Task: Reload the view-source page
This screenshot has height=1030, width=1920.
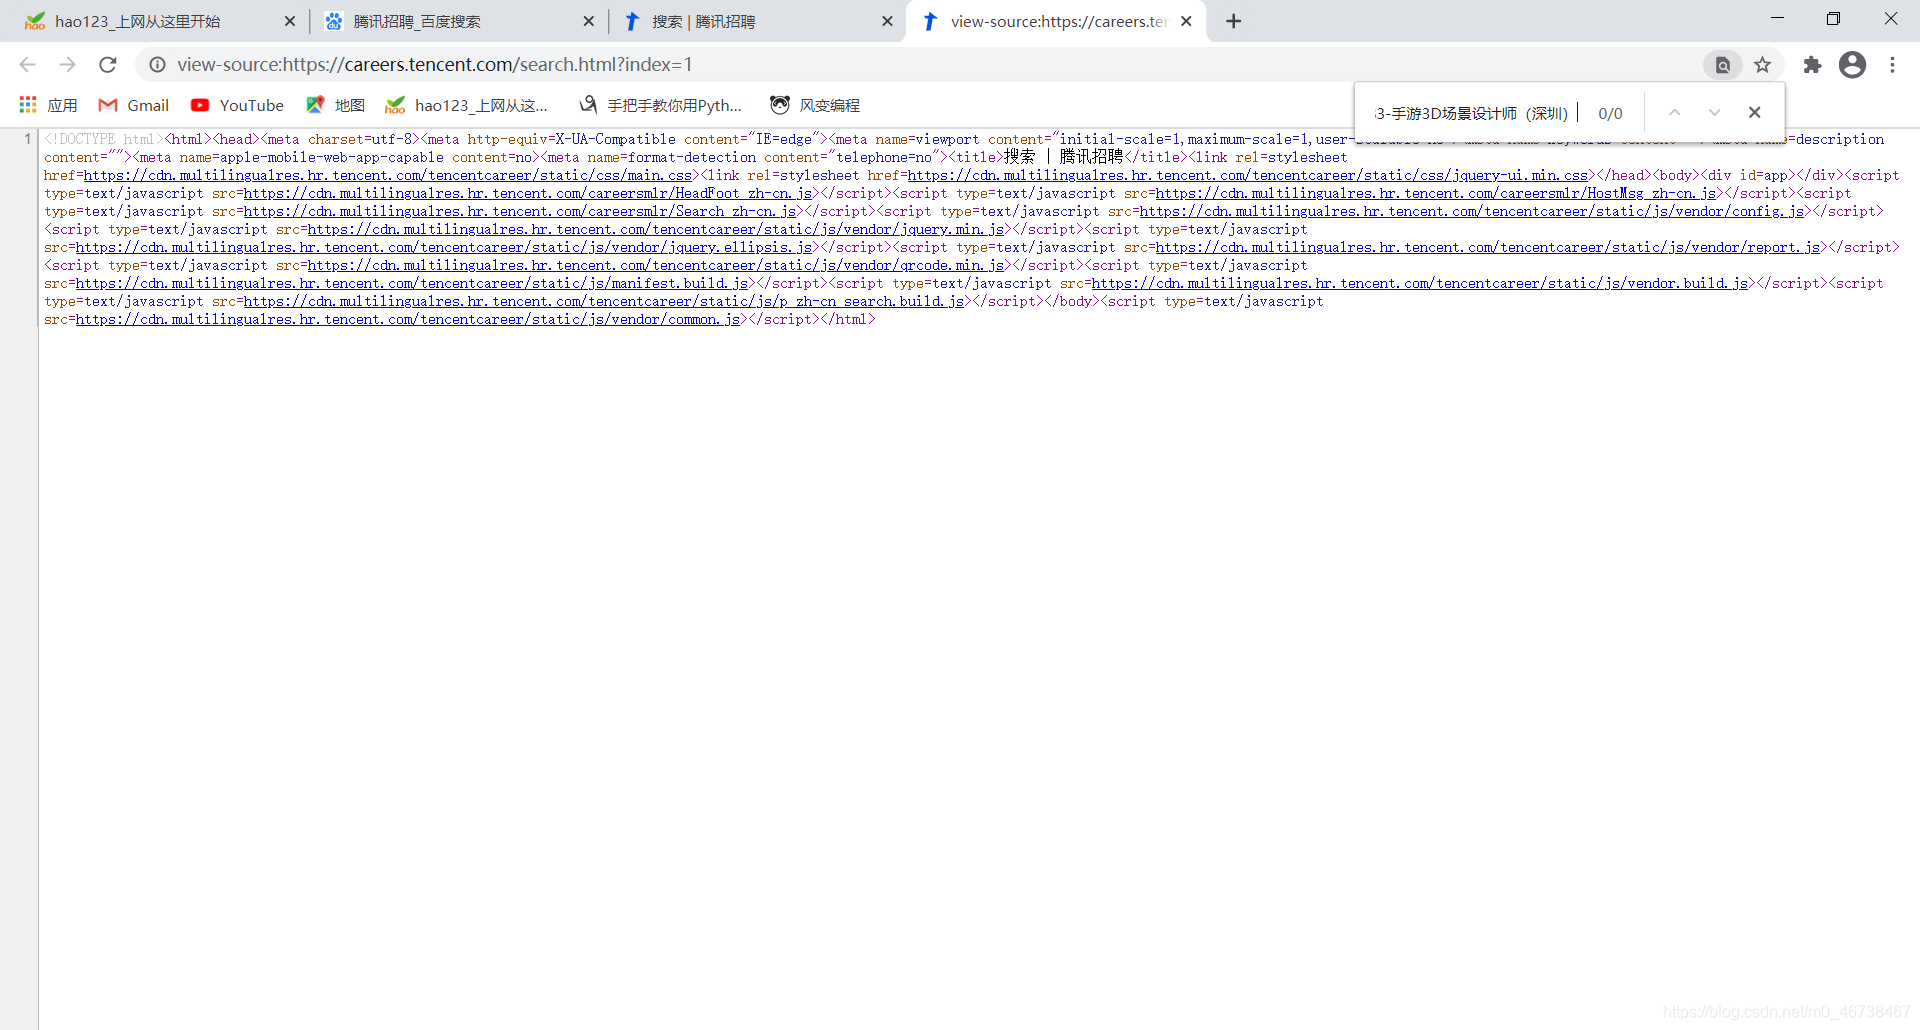Action: pos(108,65)
